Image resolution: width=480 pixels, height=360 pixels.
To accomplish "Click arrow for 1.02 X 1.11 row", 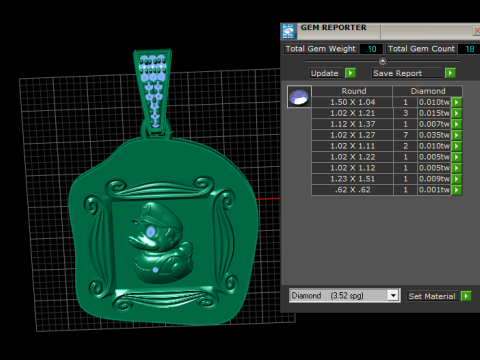I will pyautogui.click(x=457, y=146).
